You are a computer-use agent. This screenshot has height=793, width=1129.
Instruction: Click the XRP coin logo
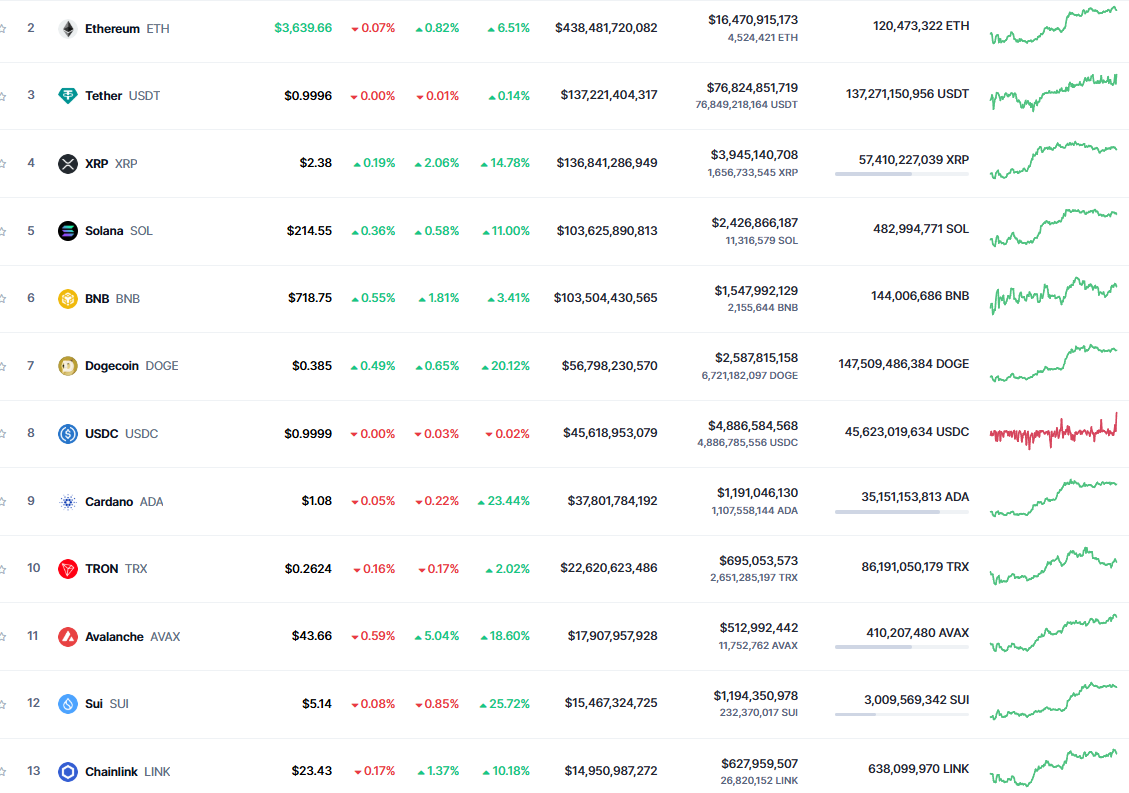[x=68, y=163]
